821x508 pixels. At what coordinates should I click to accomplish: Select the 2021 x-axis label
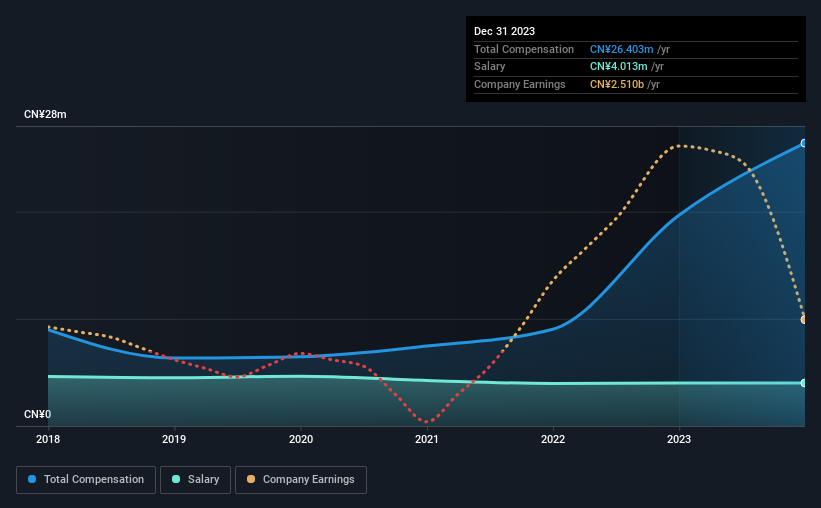427,439
